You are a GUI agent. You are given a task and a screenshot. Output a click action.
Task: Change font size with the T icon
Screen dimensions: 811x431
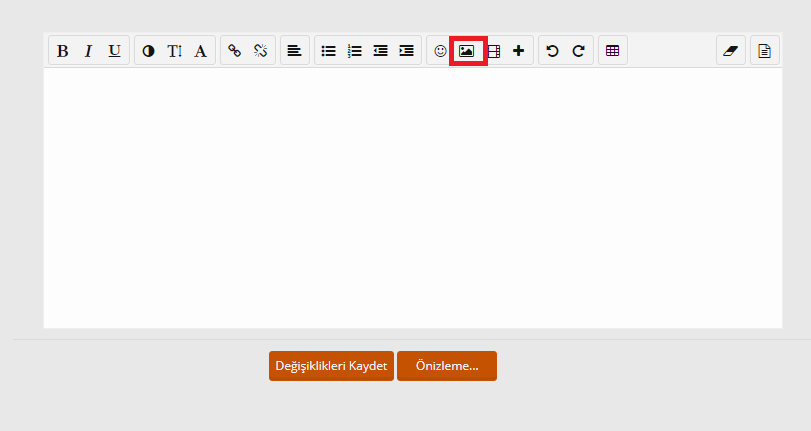[x=174, y=51]
